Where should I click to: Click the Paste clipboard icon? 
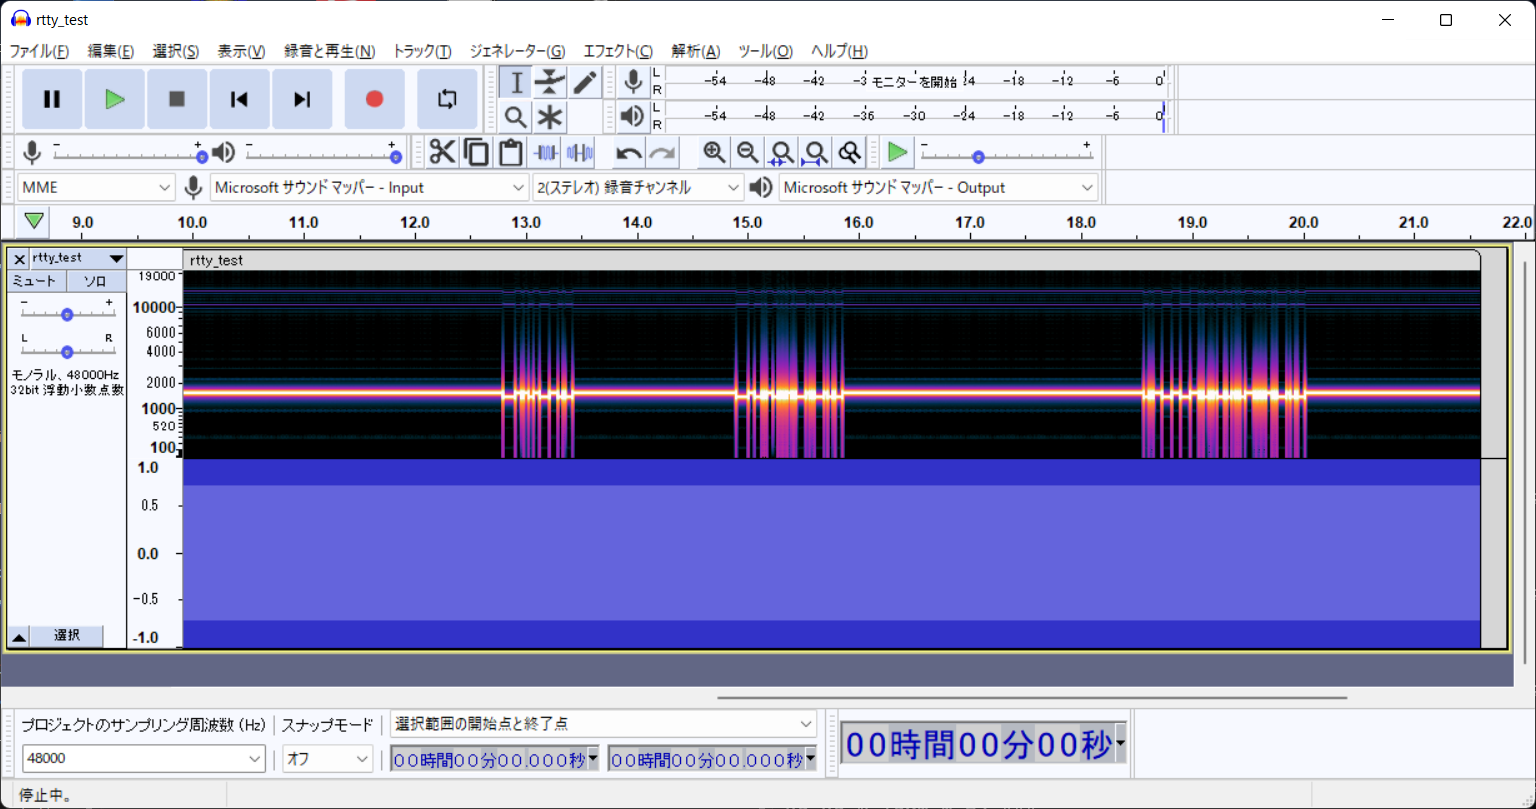click(511, 152)
